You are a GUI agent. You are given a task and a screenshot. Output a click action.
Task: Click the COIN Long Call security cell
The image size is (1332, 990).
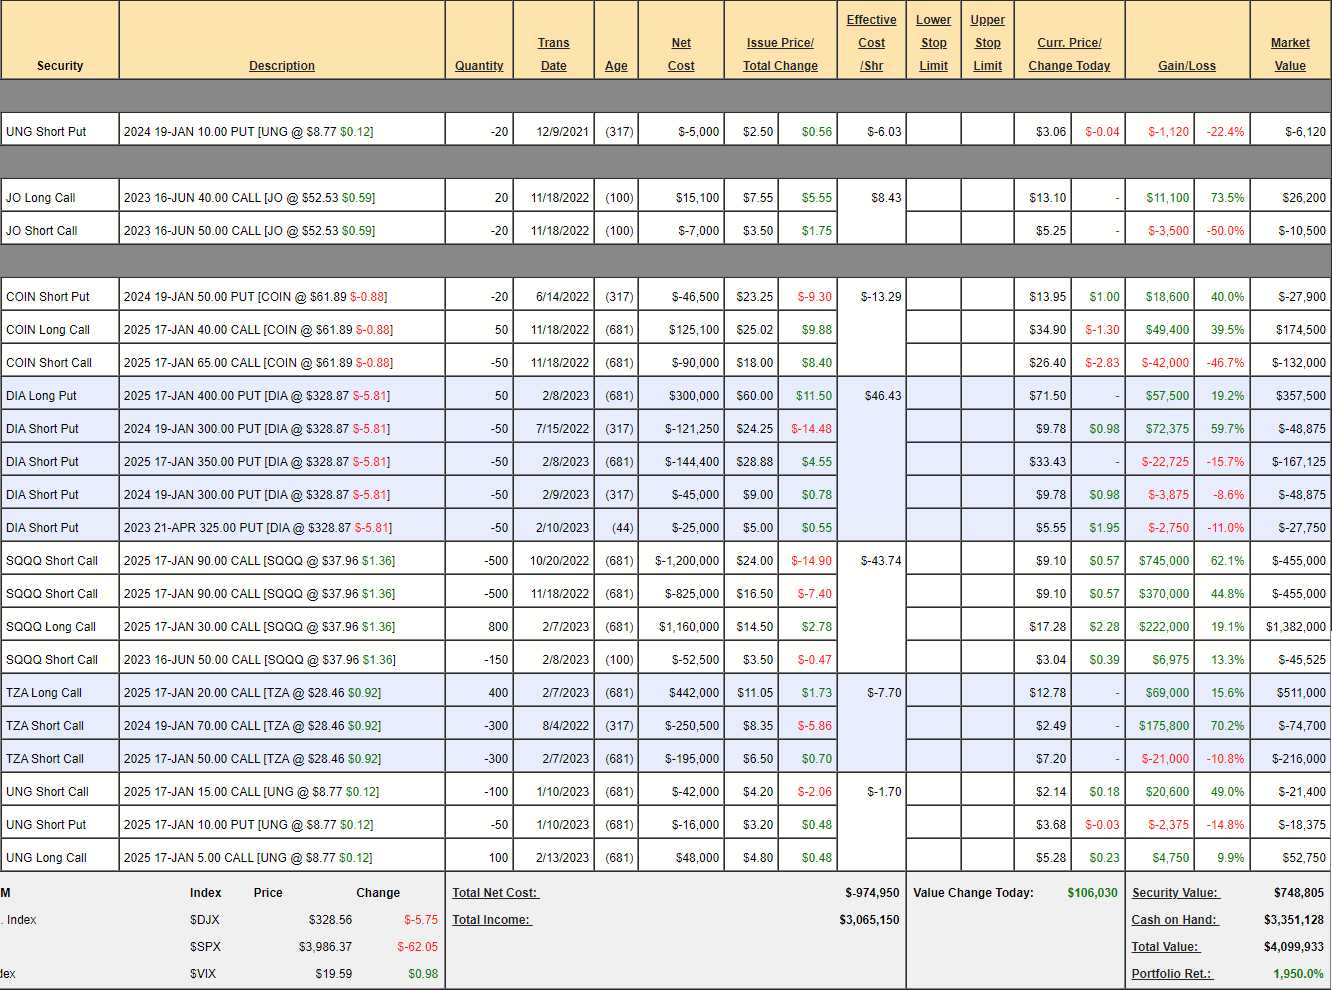click(x=48, y=330)
